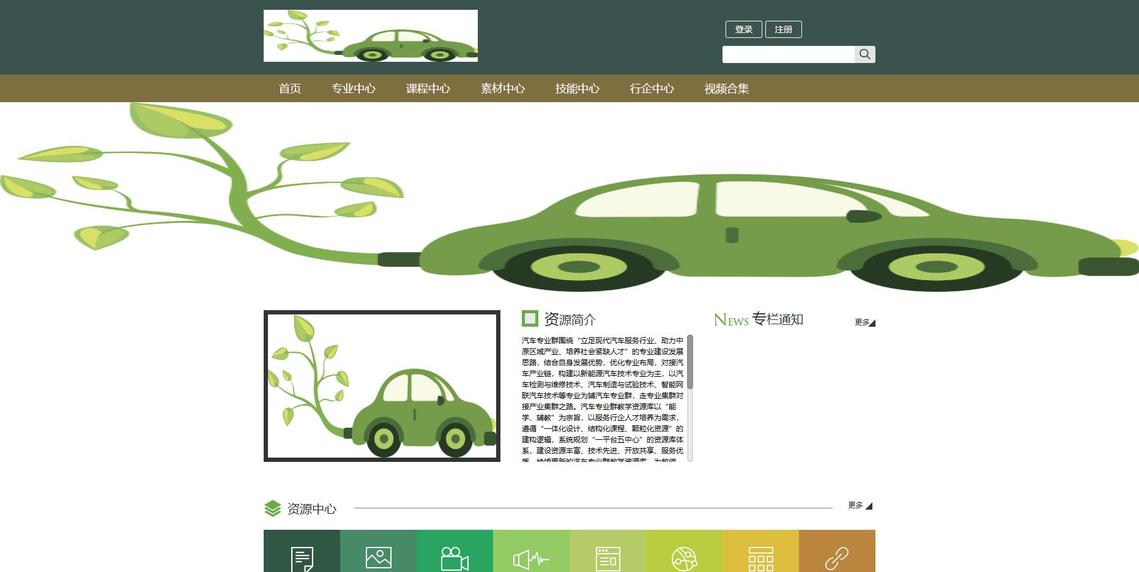Click the framed green car thumbnail

tap(381, 386)
